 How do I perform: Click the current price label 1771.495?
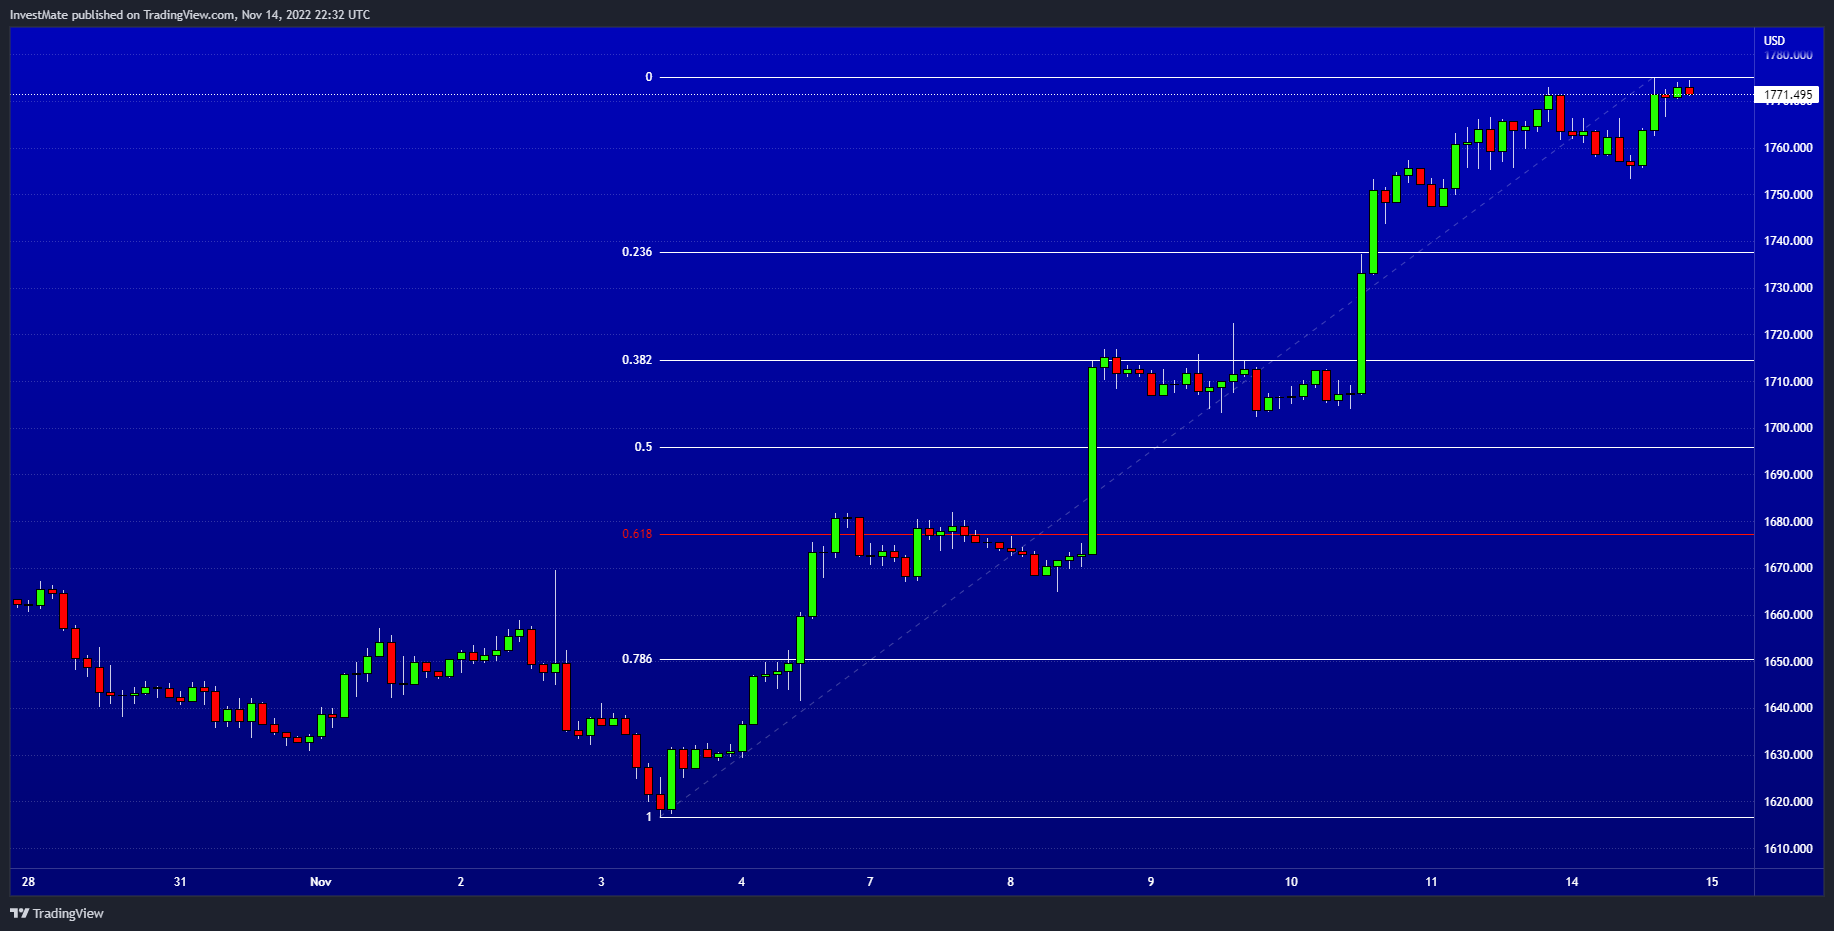1788,95
